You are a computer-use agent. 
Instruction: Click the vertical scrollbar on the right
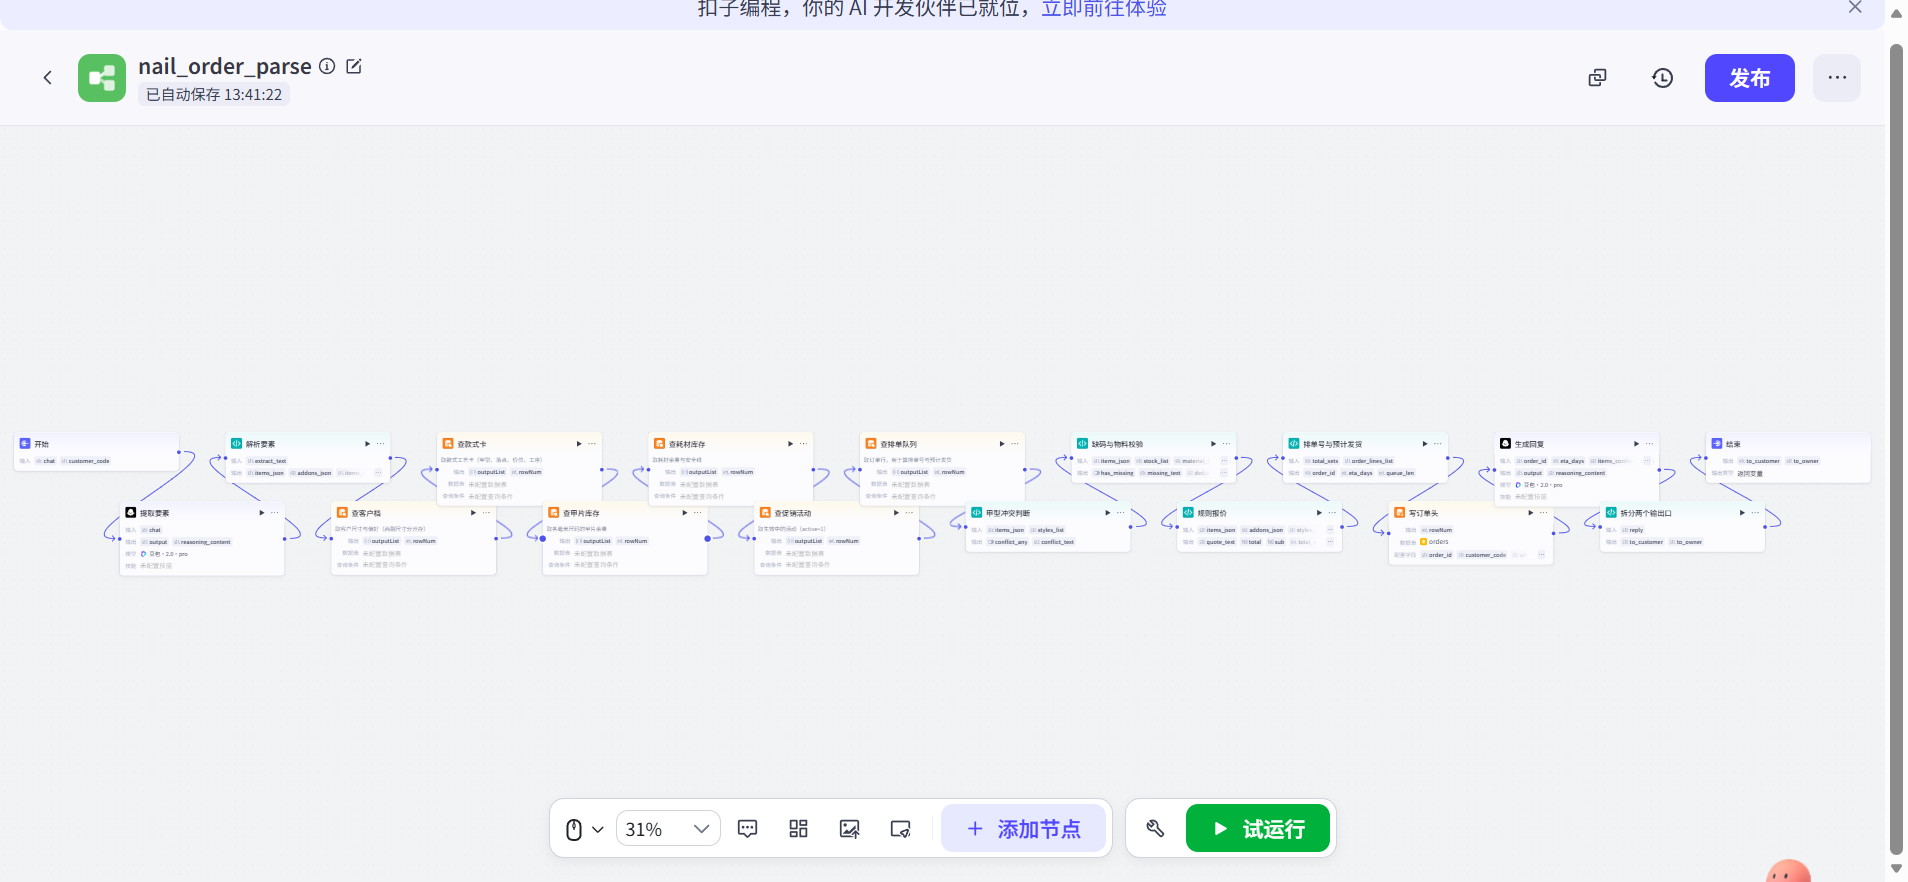[1896, 450]
